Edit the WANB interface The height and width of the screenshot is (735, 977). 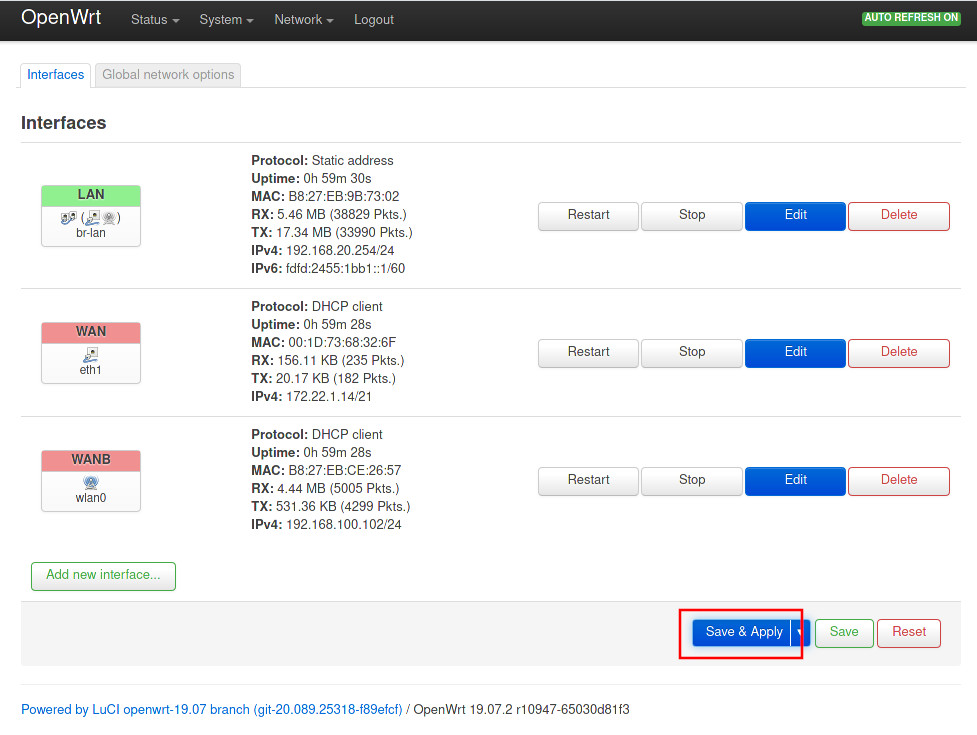[x=795, y=481]
